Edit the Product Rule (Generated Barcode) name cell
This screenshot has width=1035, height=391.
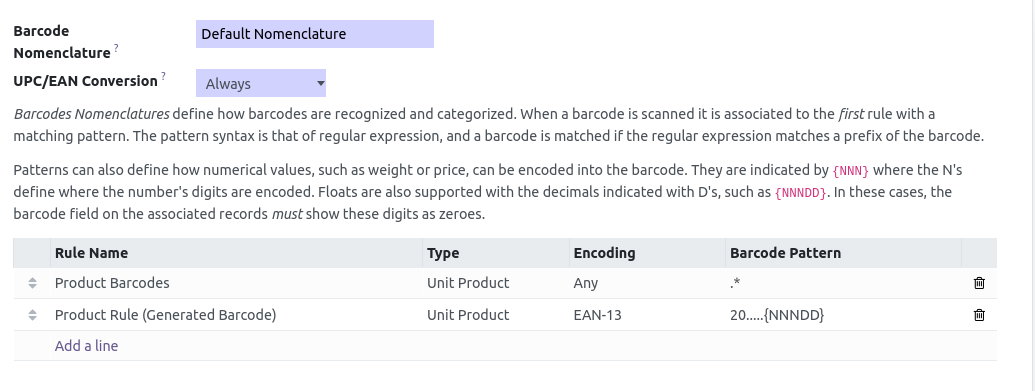pyautogui.click(x=236, y=314)
